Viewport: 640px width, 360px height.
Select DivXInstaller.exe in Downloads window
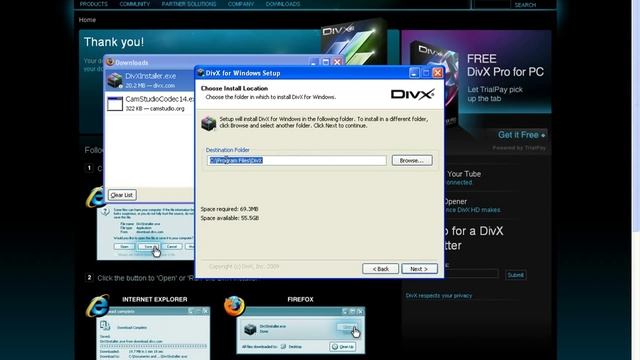pyautogui.click(x=150, y=80)
